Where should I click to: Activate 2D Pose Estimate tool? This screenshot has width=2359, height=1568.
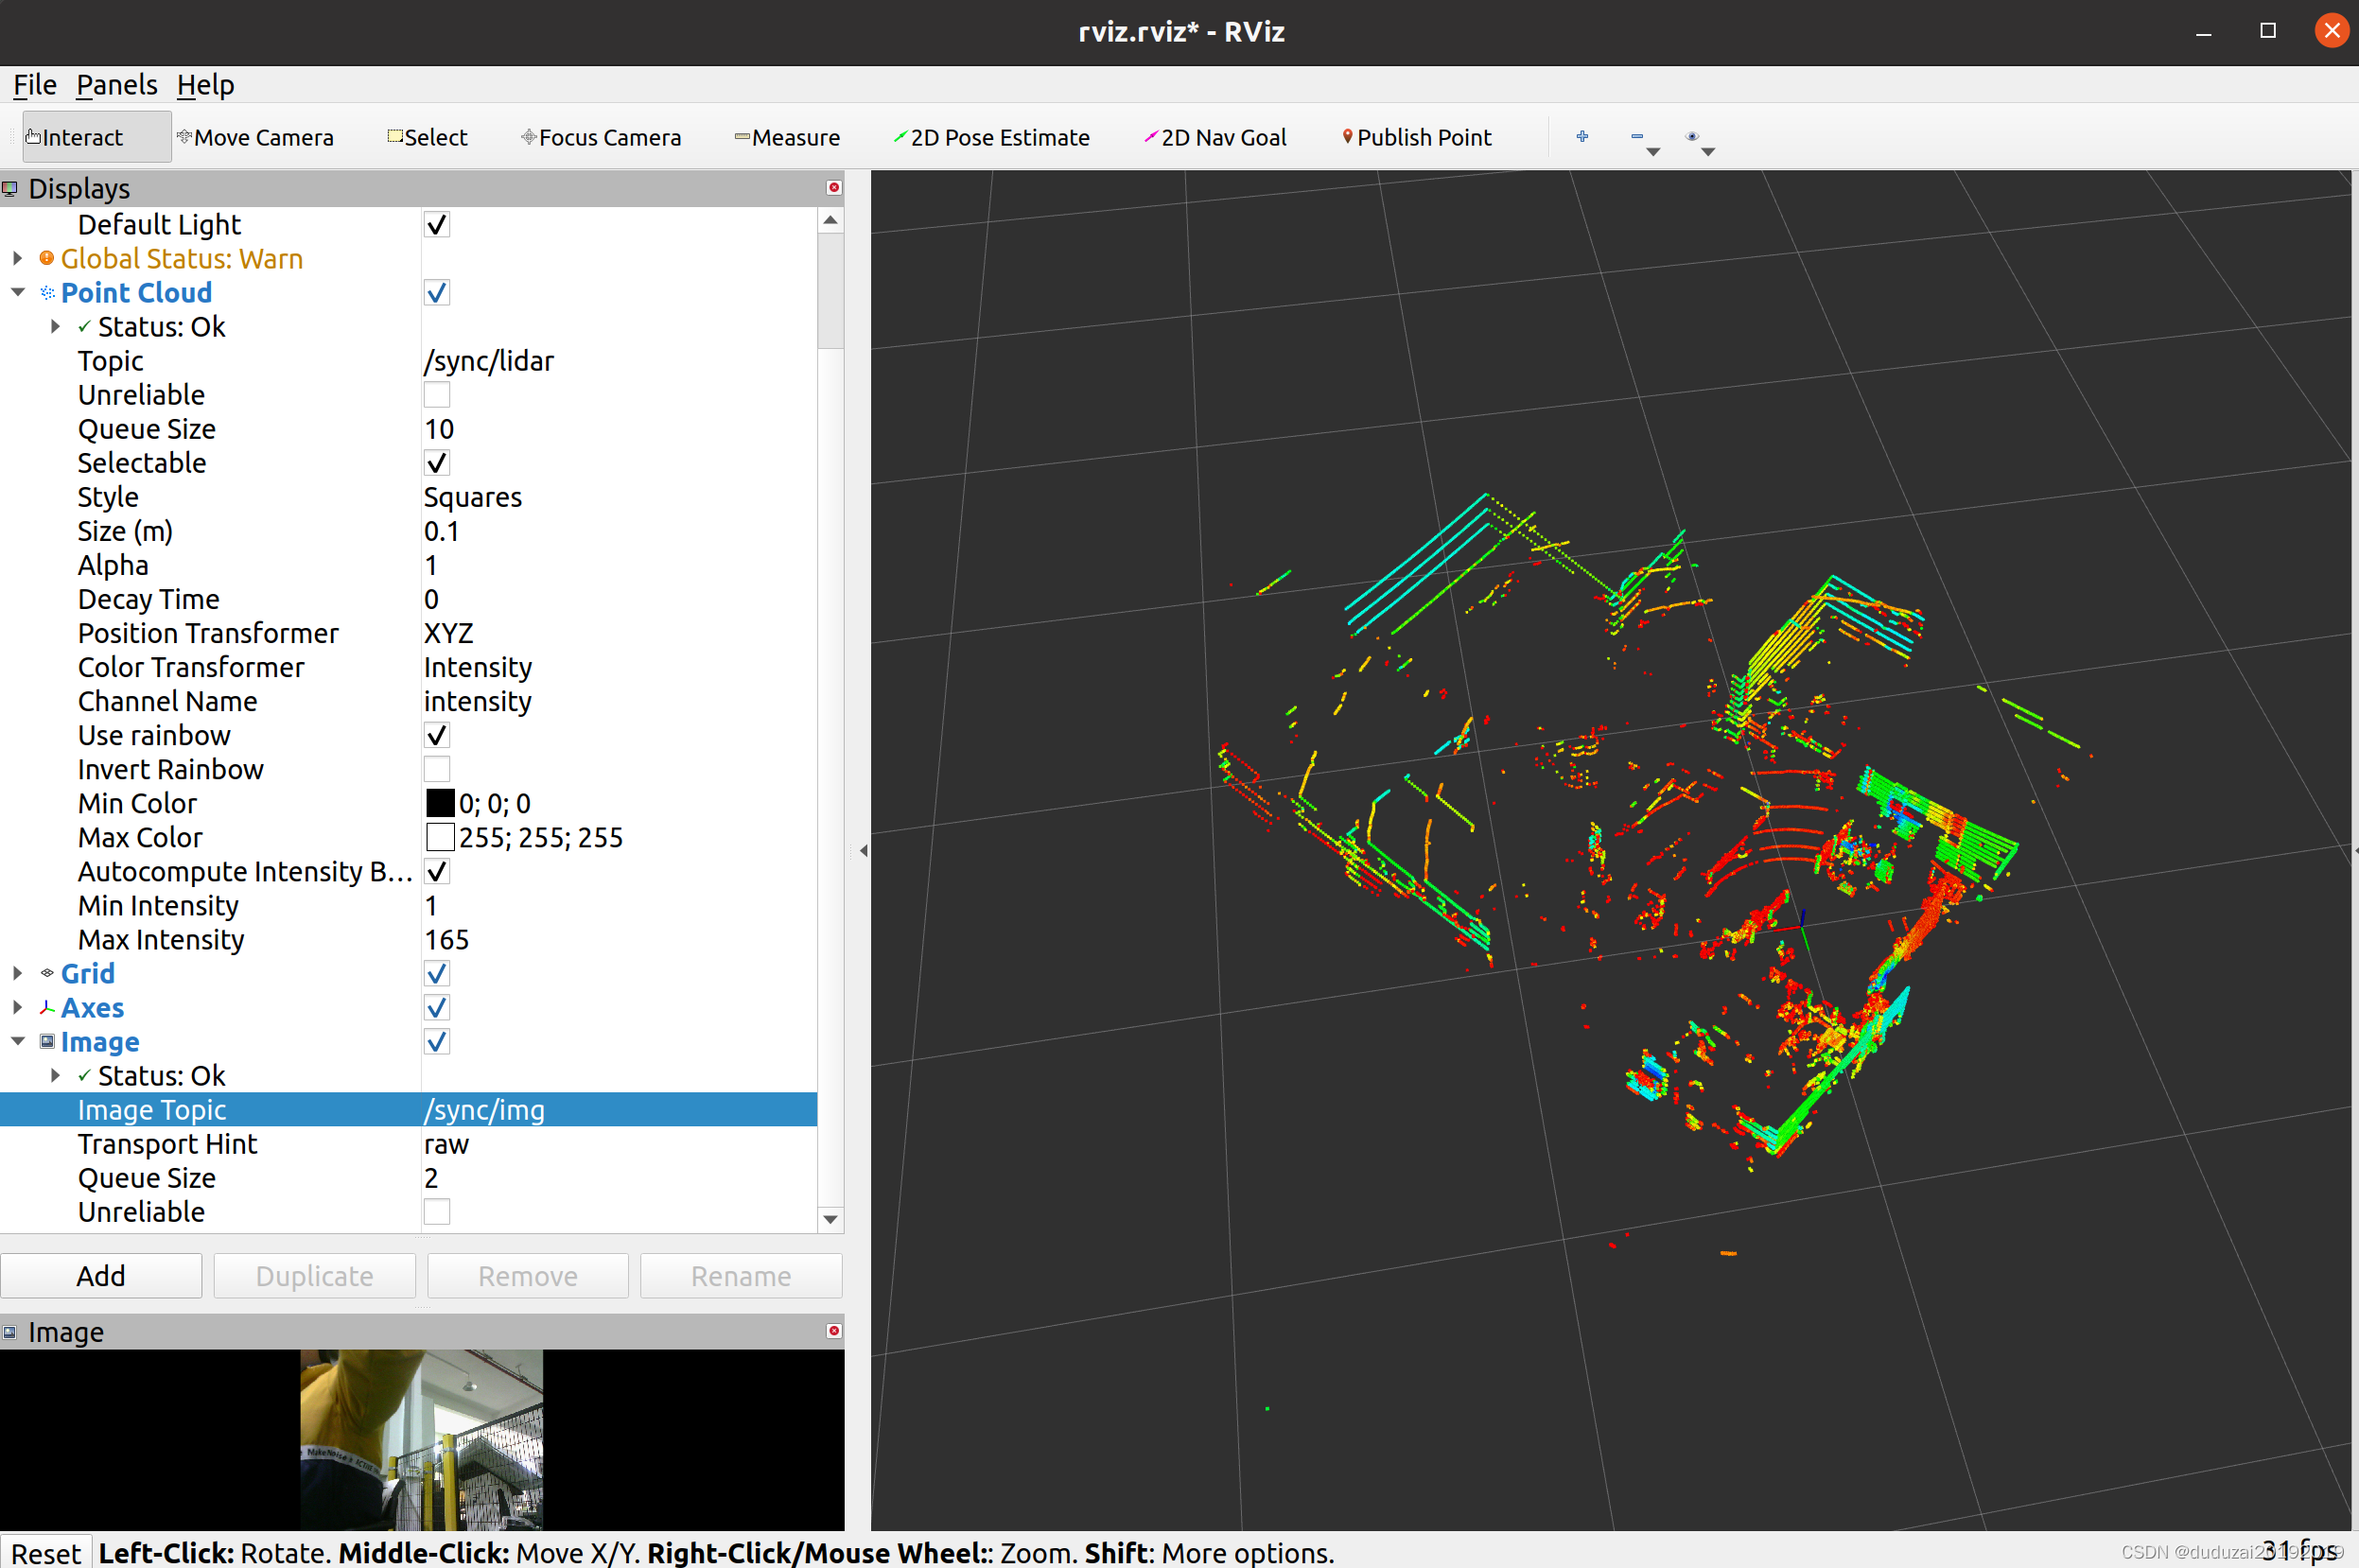(991, 137)
